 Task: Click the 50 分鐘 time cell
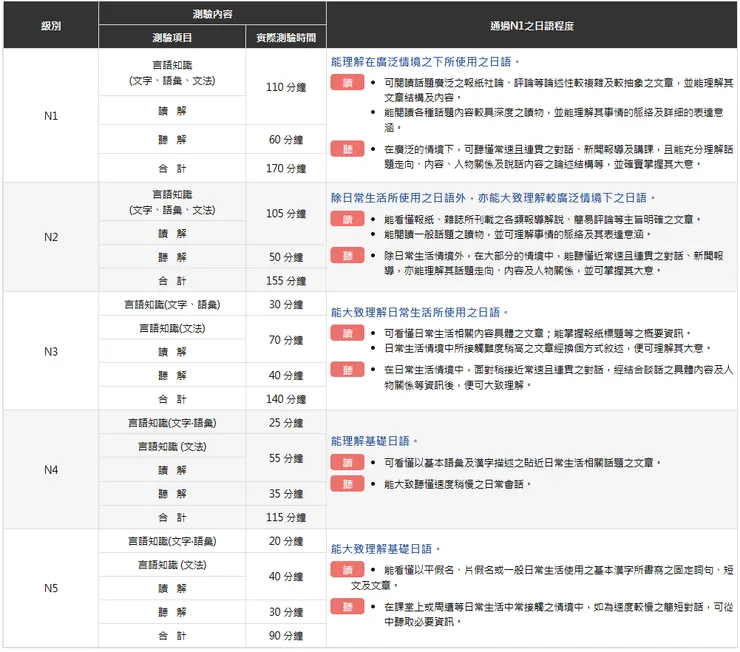tap(286, 257)
